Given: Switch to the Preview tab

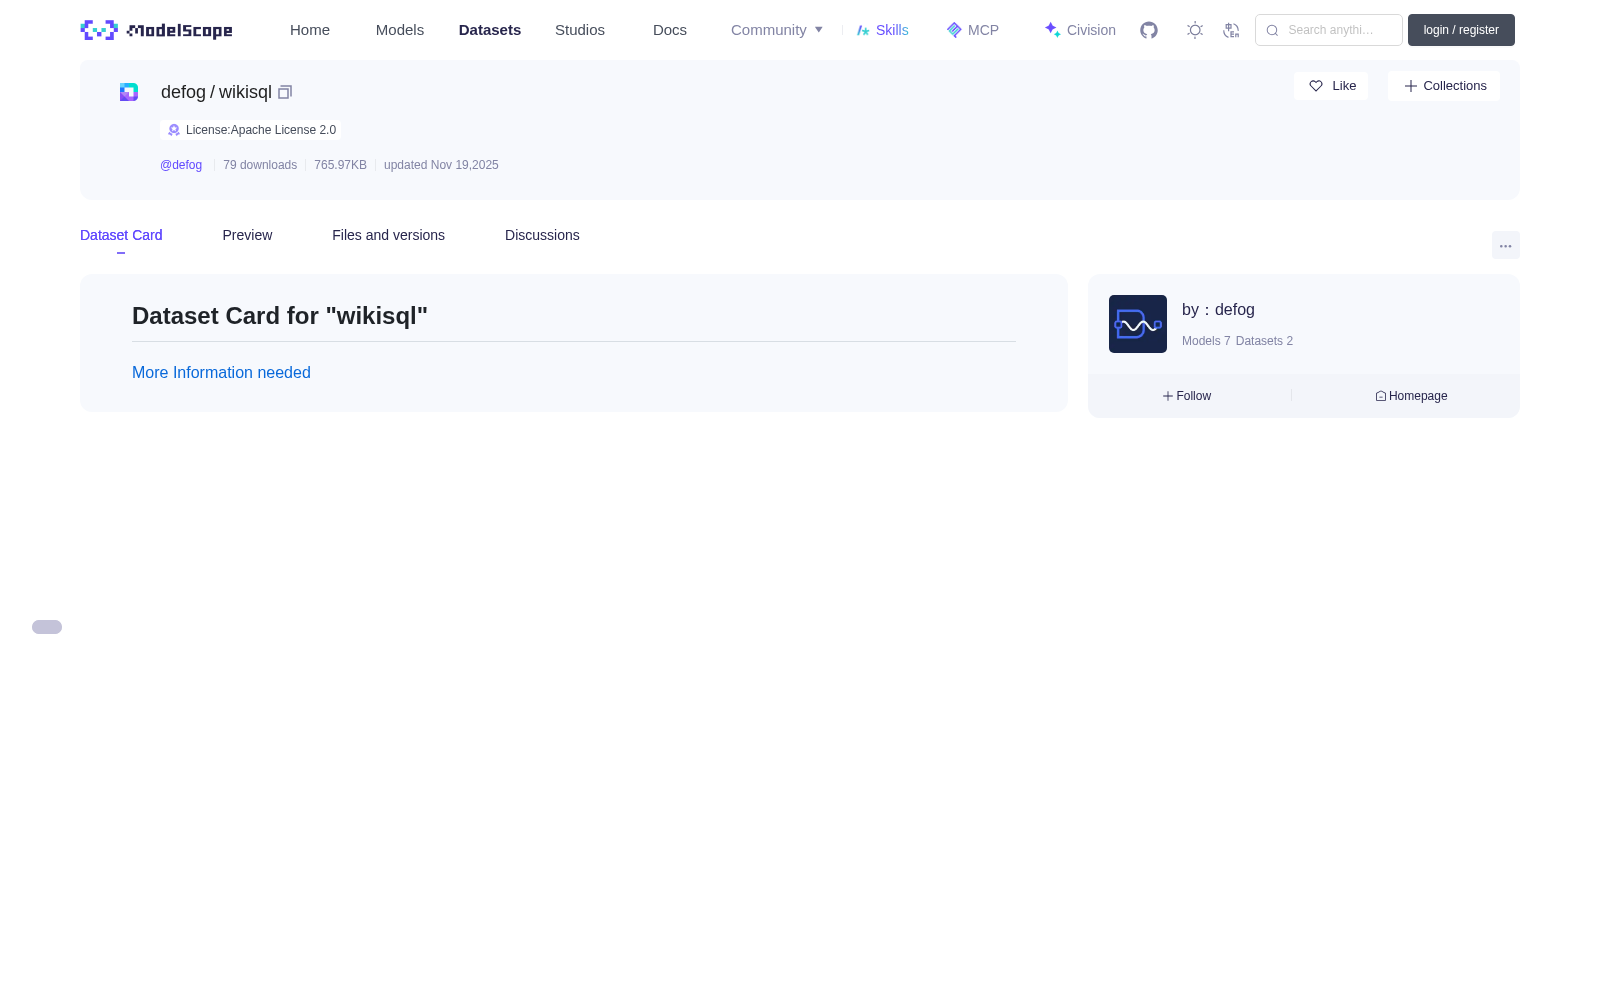Looking at the screenshot, I should coord(247,235).
